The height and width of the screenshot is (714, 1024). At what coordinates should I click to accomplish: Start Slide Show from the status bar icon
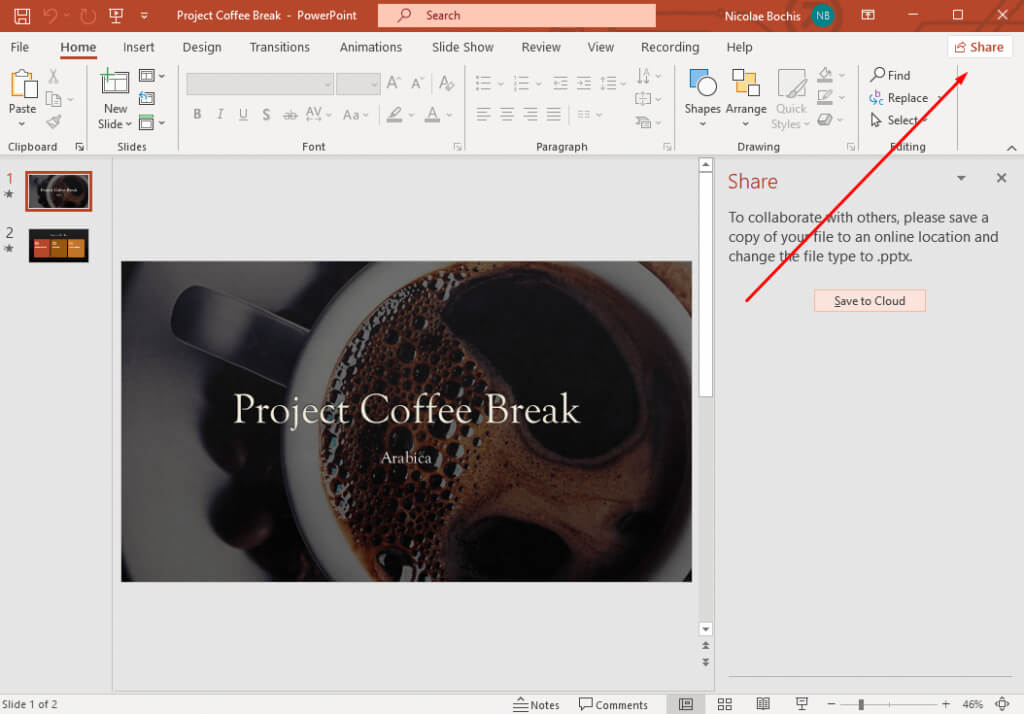(x=801, y=704)
